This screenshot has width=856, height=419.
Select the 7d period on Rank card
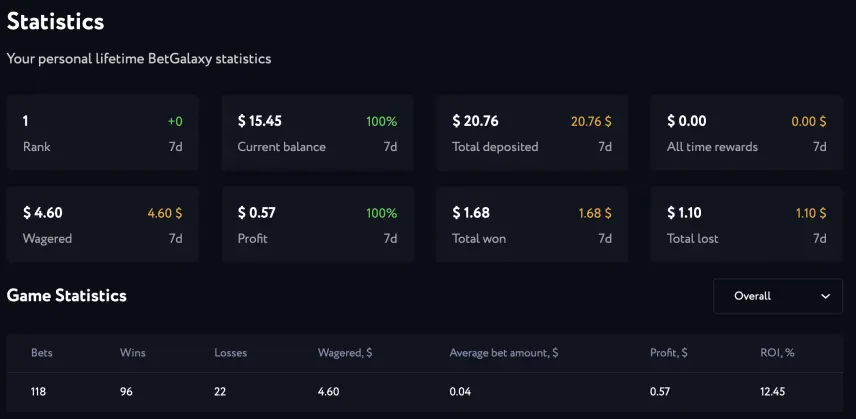175,147
